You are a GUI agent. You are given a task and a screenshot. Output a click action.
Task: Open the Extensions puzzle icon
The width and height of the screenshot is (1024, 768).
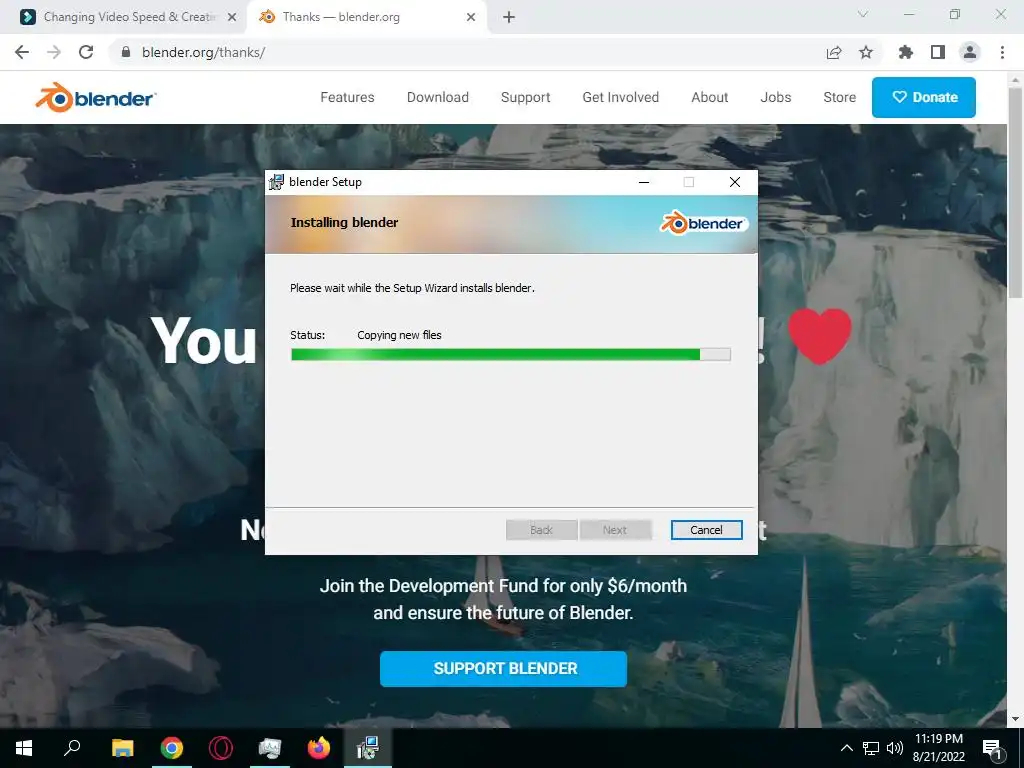906,52
